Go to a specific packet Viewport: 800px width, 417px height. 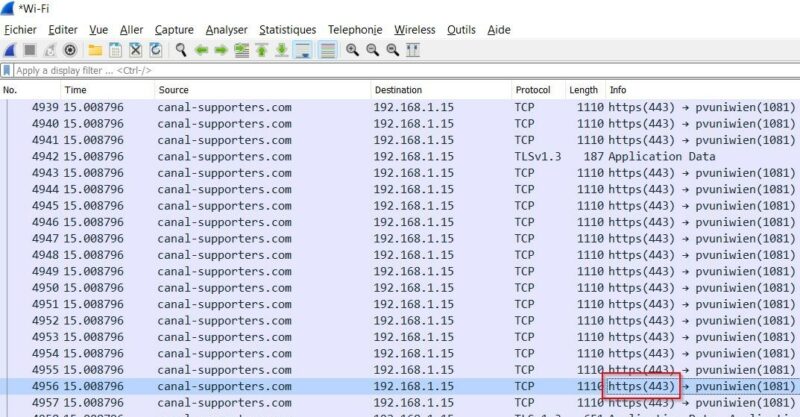point(241,50)
